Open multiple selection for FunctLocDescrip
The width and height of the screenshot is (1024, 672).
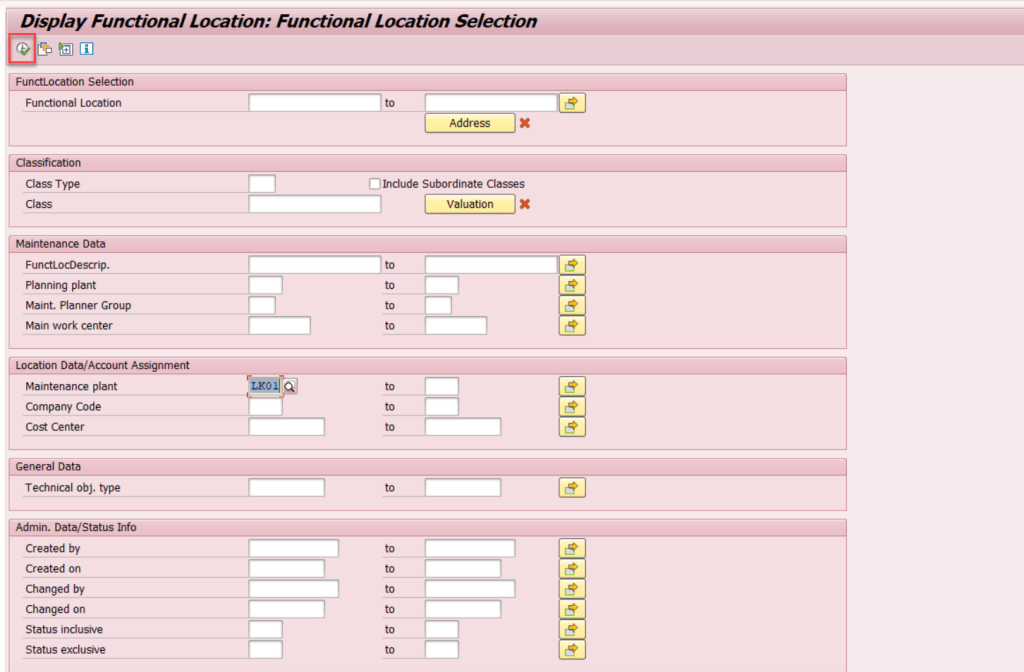[571, 264]
